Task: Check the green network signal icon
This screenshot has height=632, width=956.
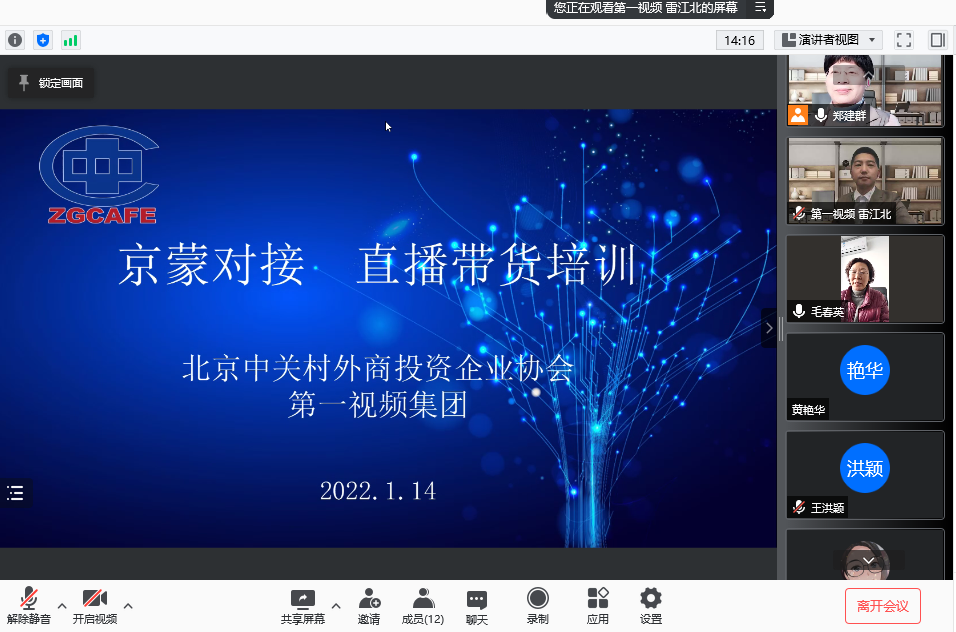Action: (71, 40)
